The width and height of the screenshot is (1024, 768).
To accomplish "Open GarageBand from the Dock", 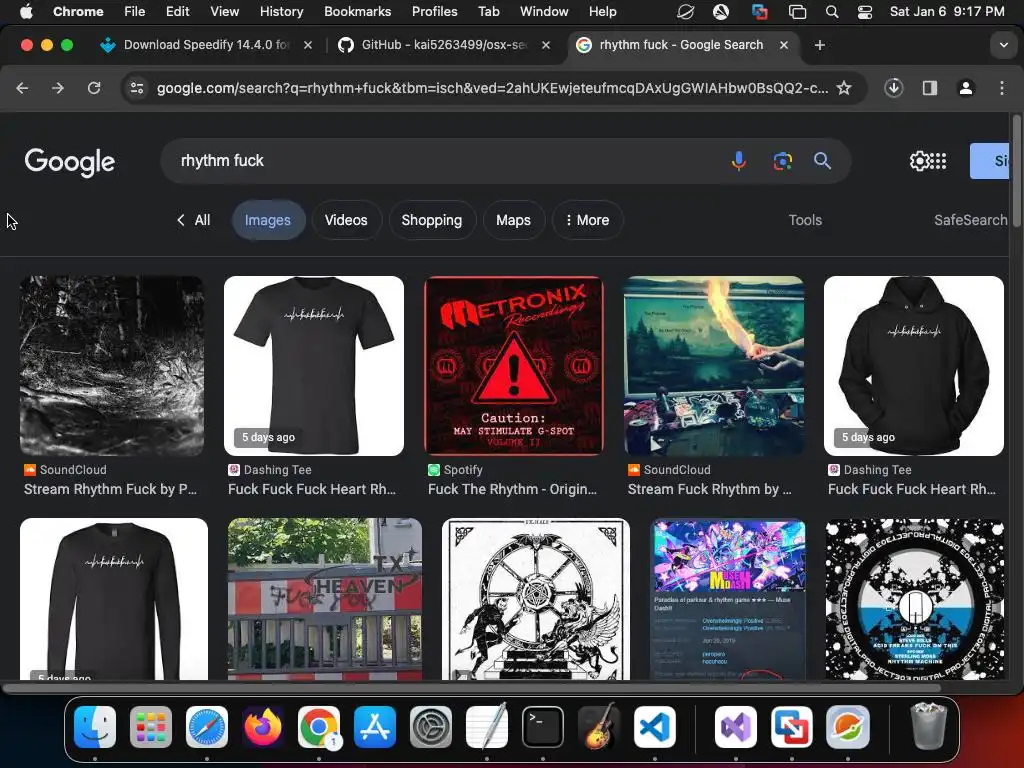I will point(599,727).
